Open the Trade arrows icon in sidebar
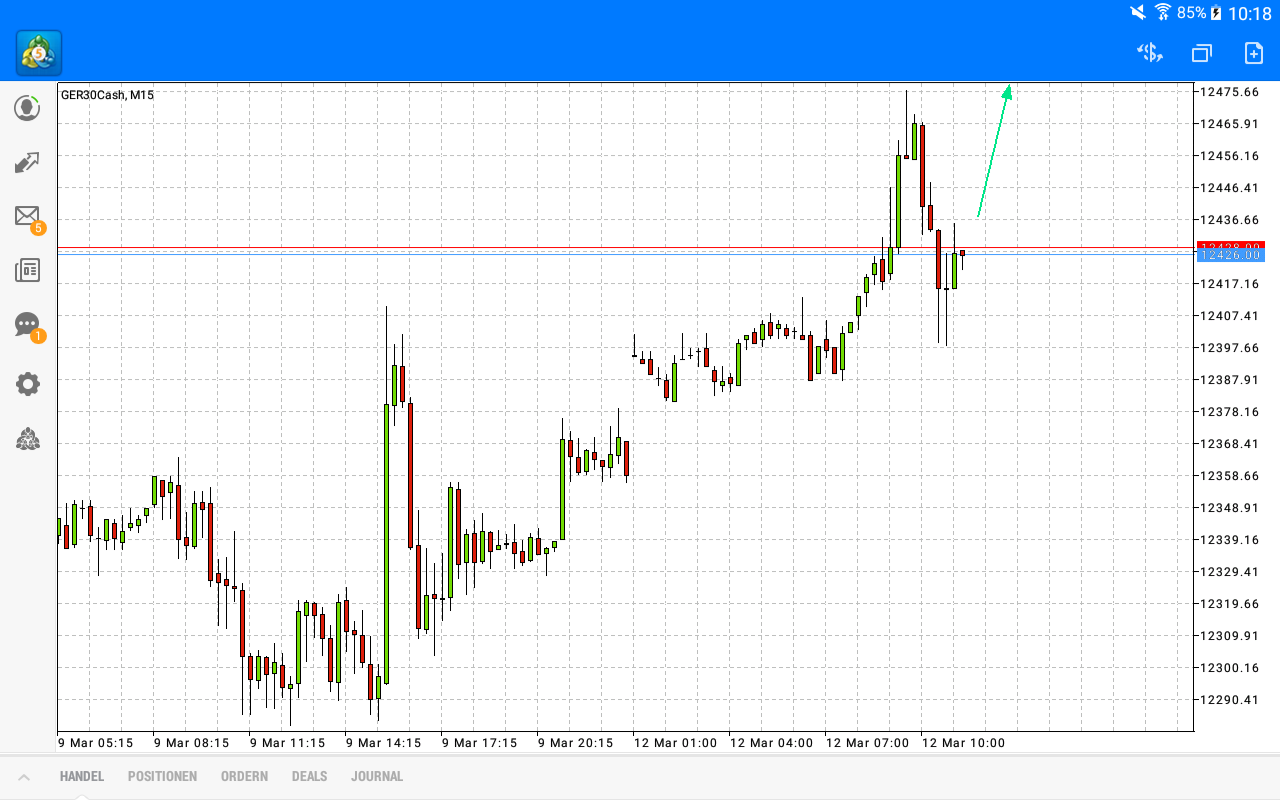 [27, 162]
